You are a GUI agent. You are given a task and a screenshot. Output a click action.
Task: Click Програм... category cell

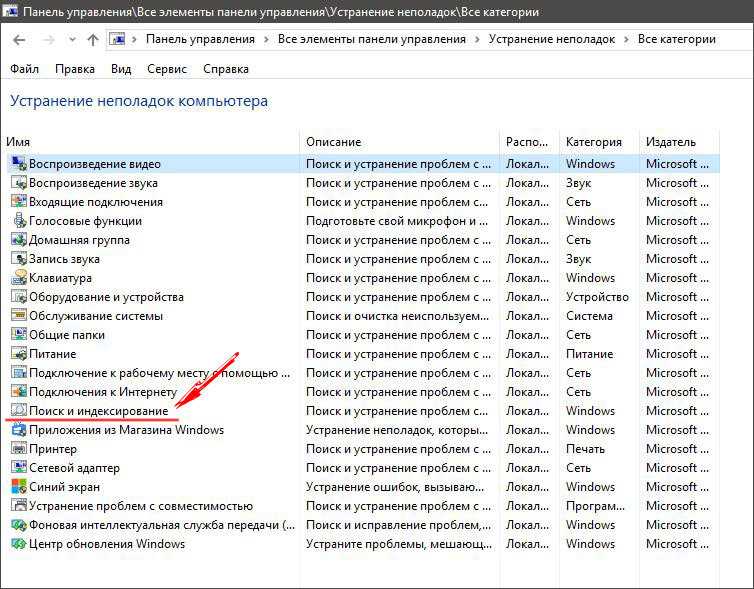point(595,506)
